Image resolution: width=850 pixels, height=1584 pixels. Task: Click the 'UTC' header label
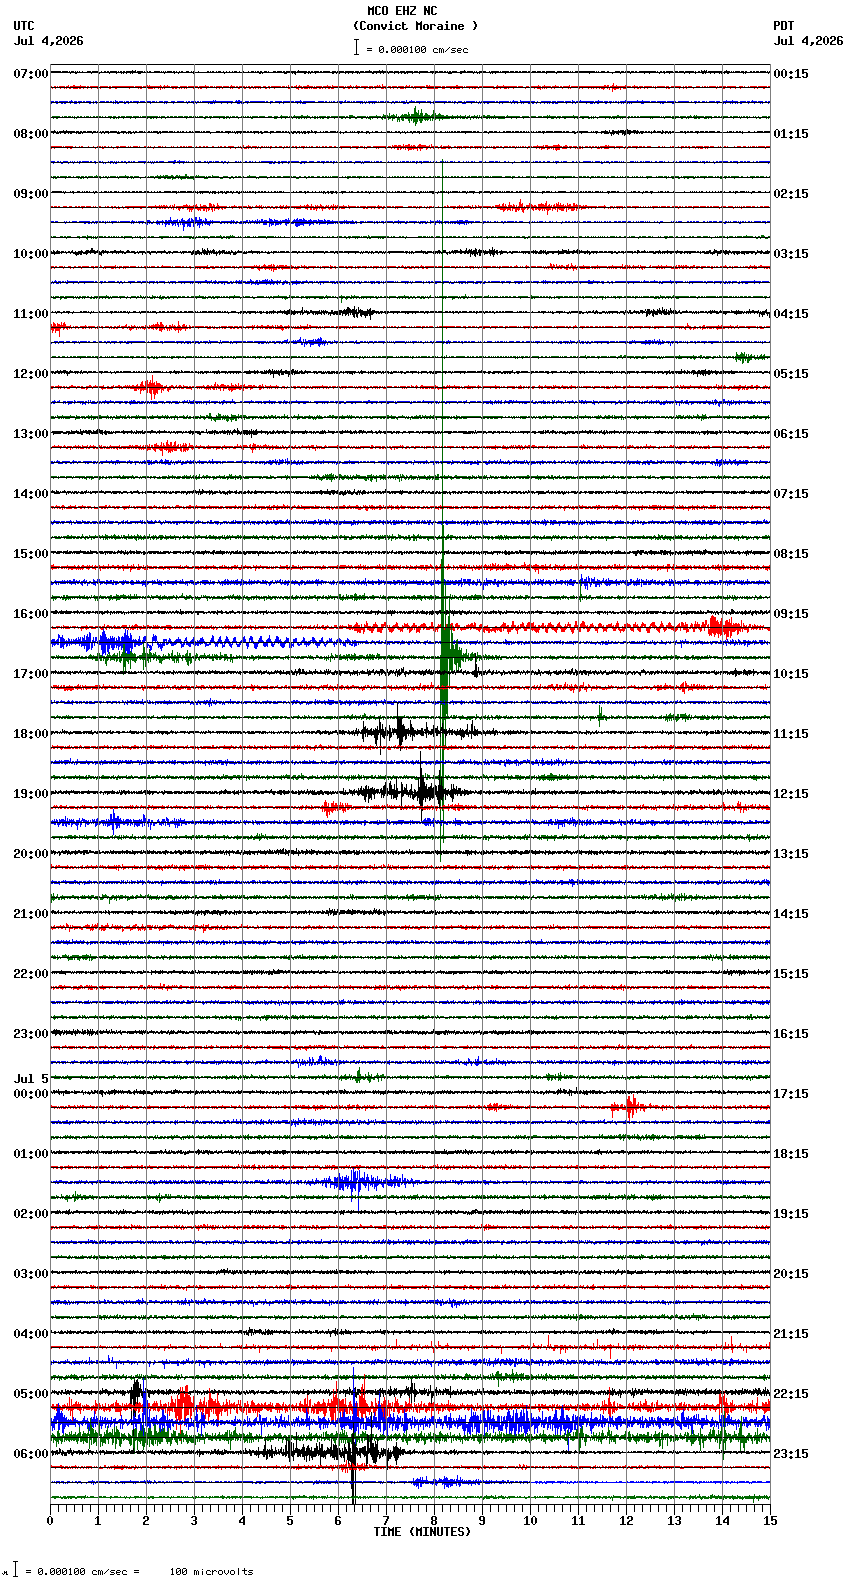pyautogui.click(x=24, y=26)
